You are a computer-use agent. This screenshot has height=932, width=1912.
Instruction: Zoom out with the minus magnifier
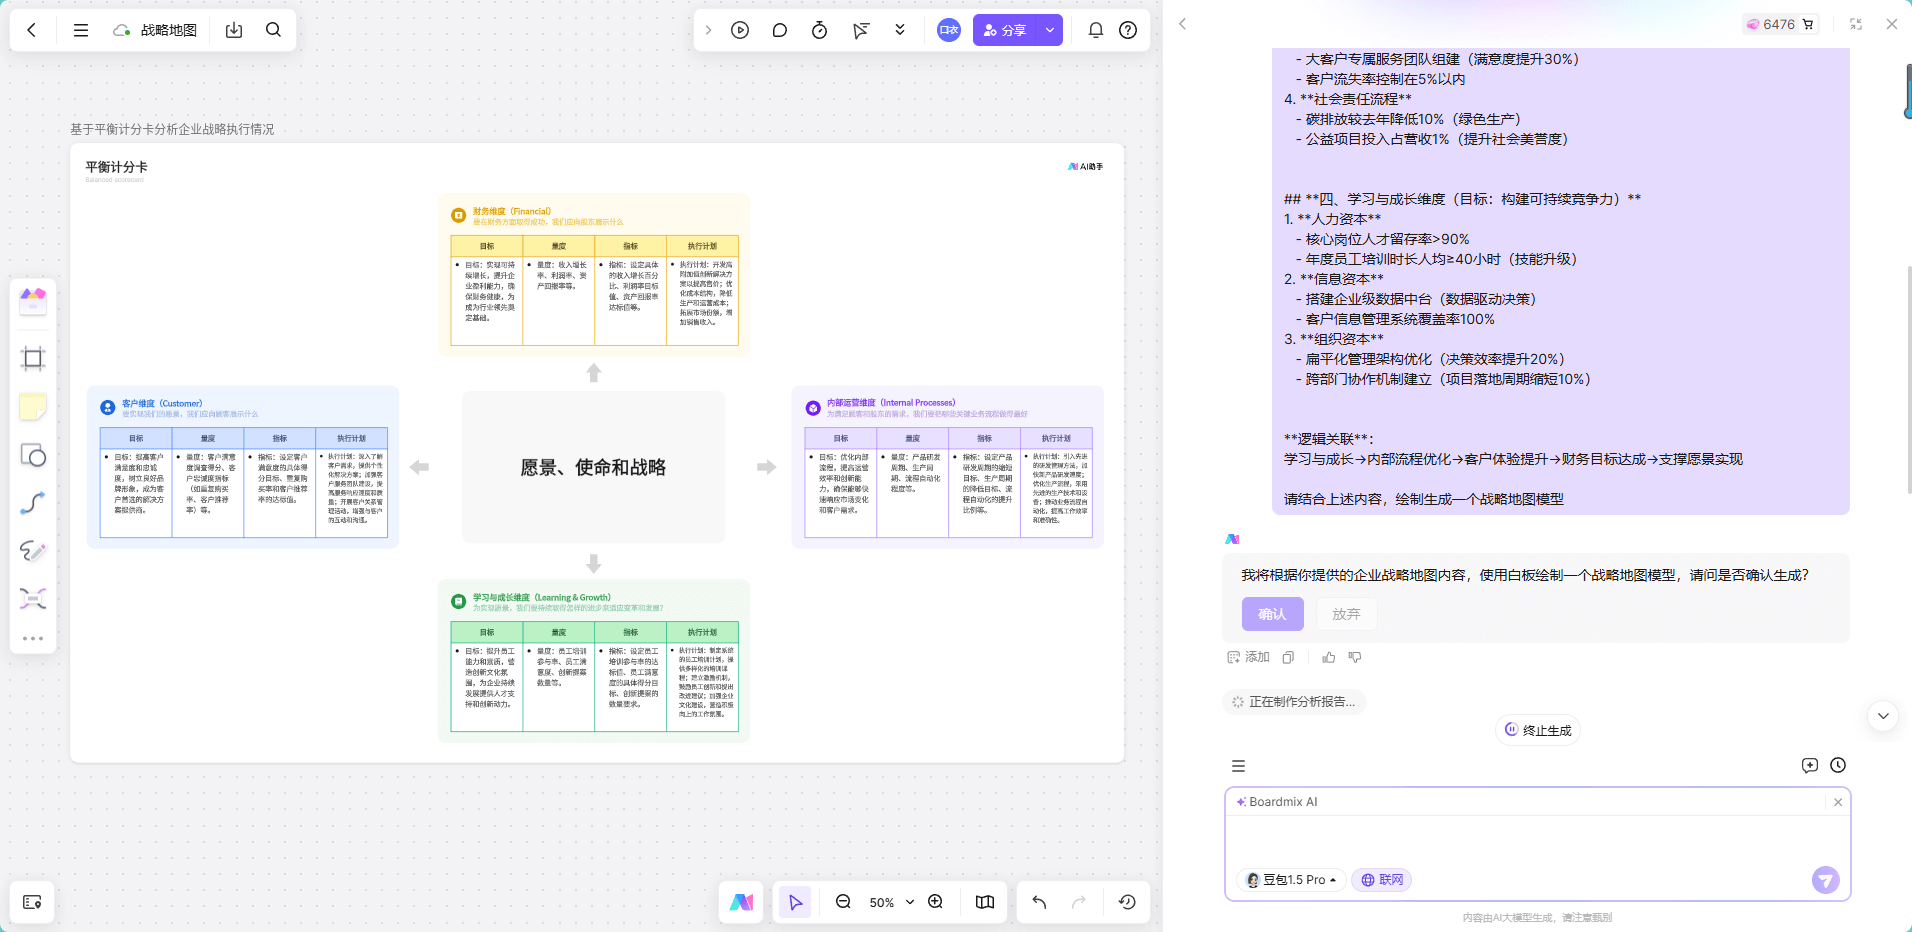point(843,902)
